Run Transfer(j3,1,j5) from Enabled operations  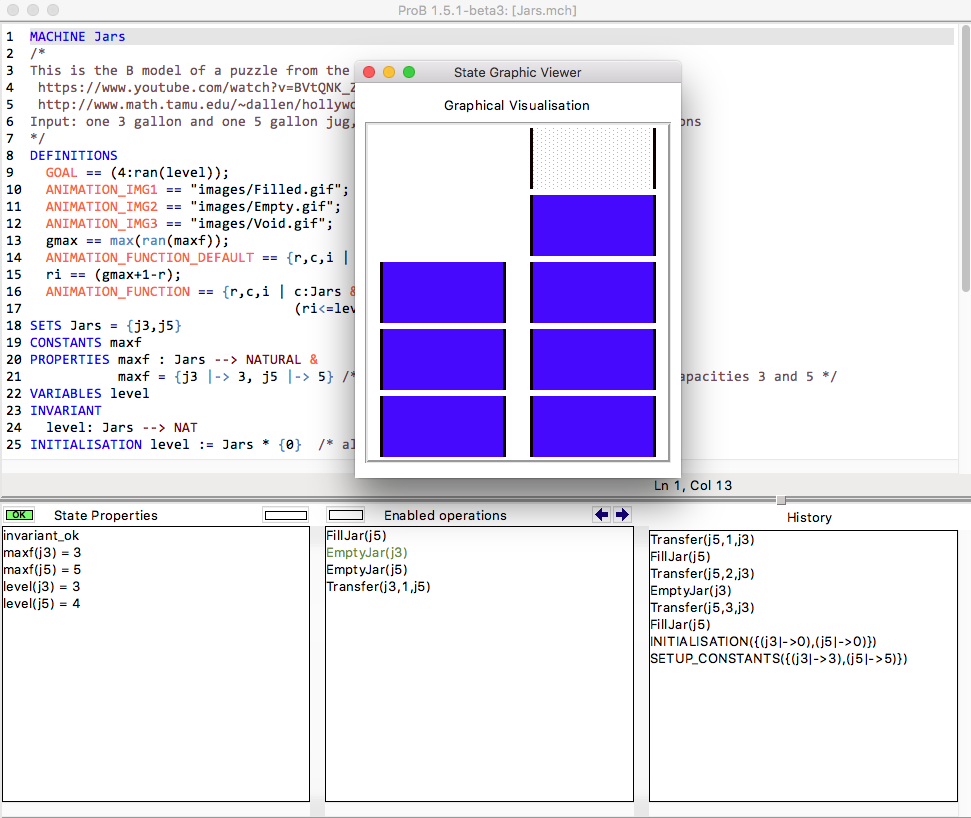click(378, 587)
